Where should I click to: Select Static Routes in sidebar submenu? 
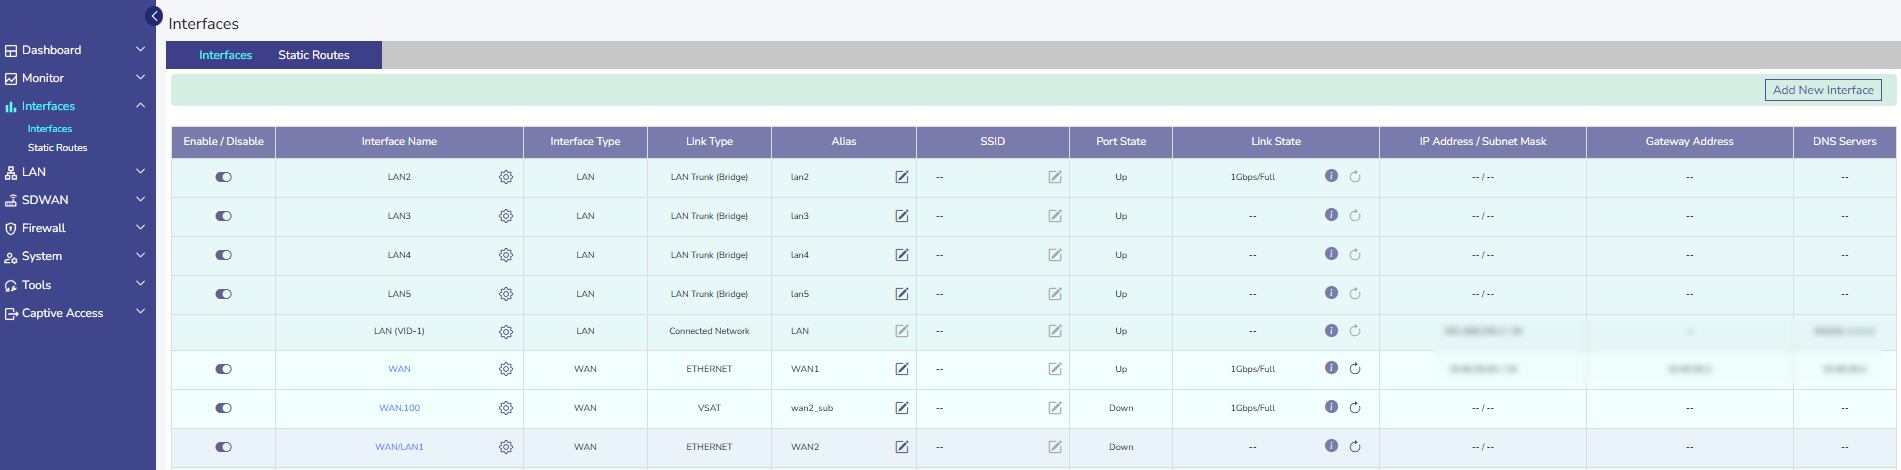57,148
